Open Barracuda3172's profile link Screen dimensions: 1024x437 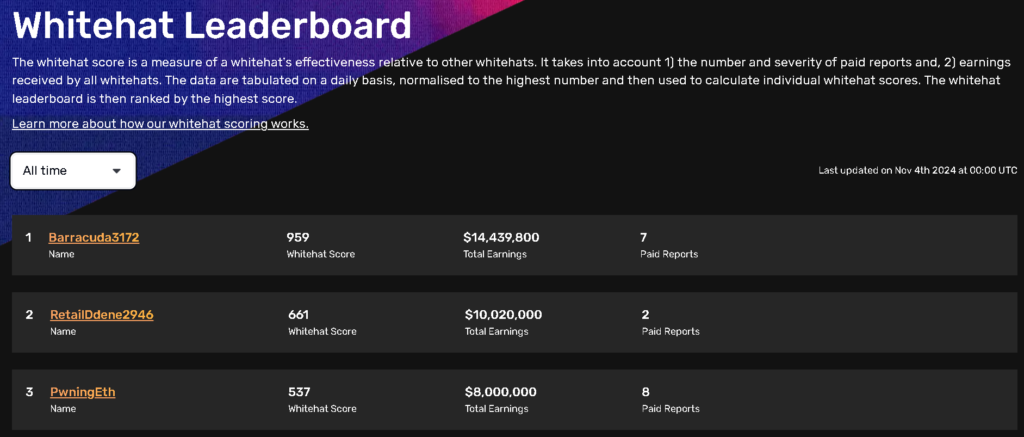pyautogui.click(x=93, y=238)
